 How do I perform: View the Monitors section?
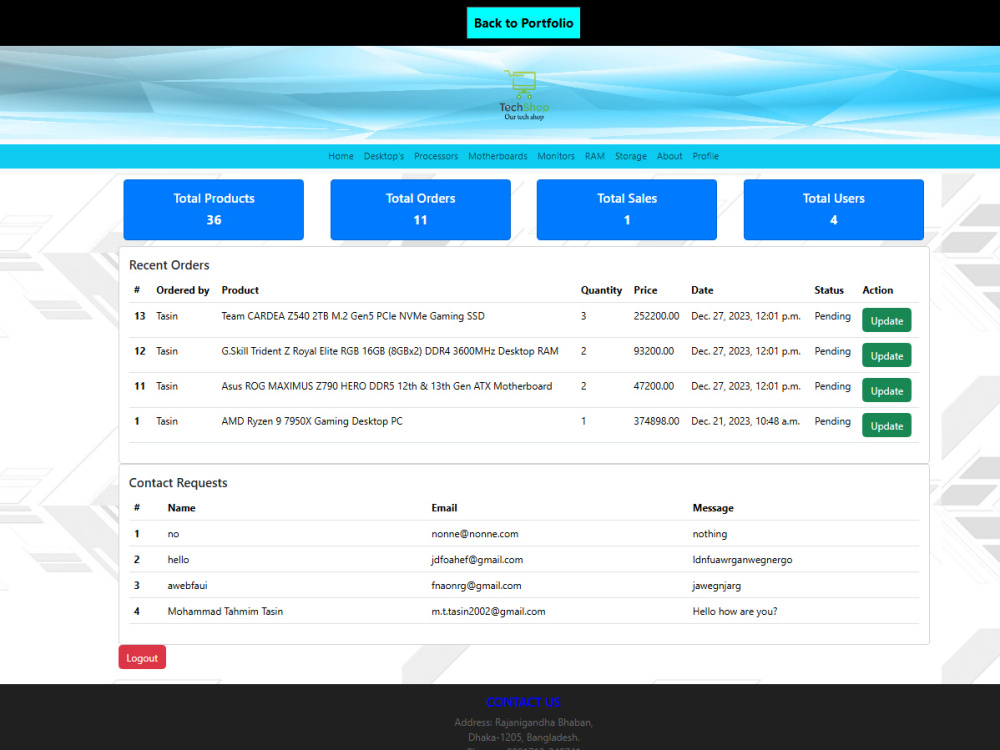pos(556,156)
